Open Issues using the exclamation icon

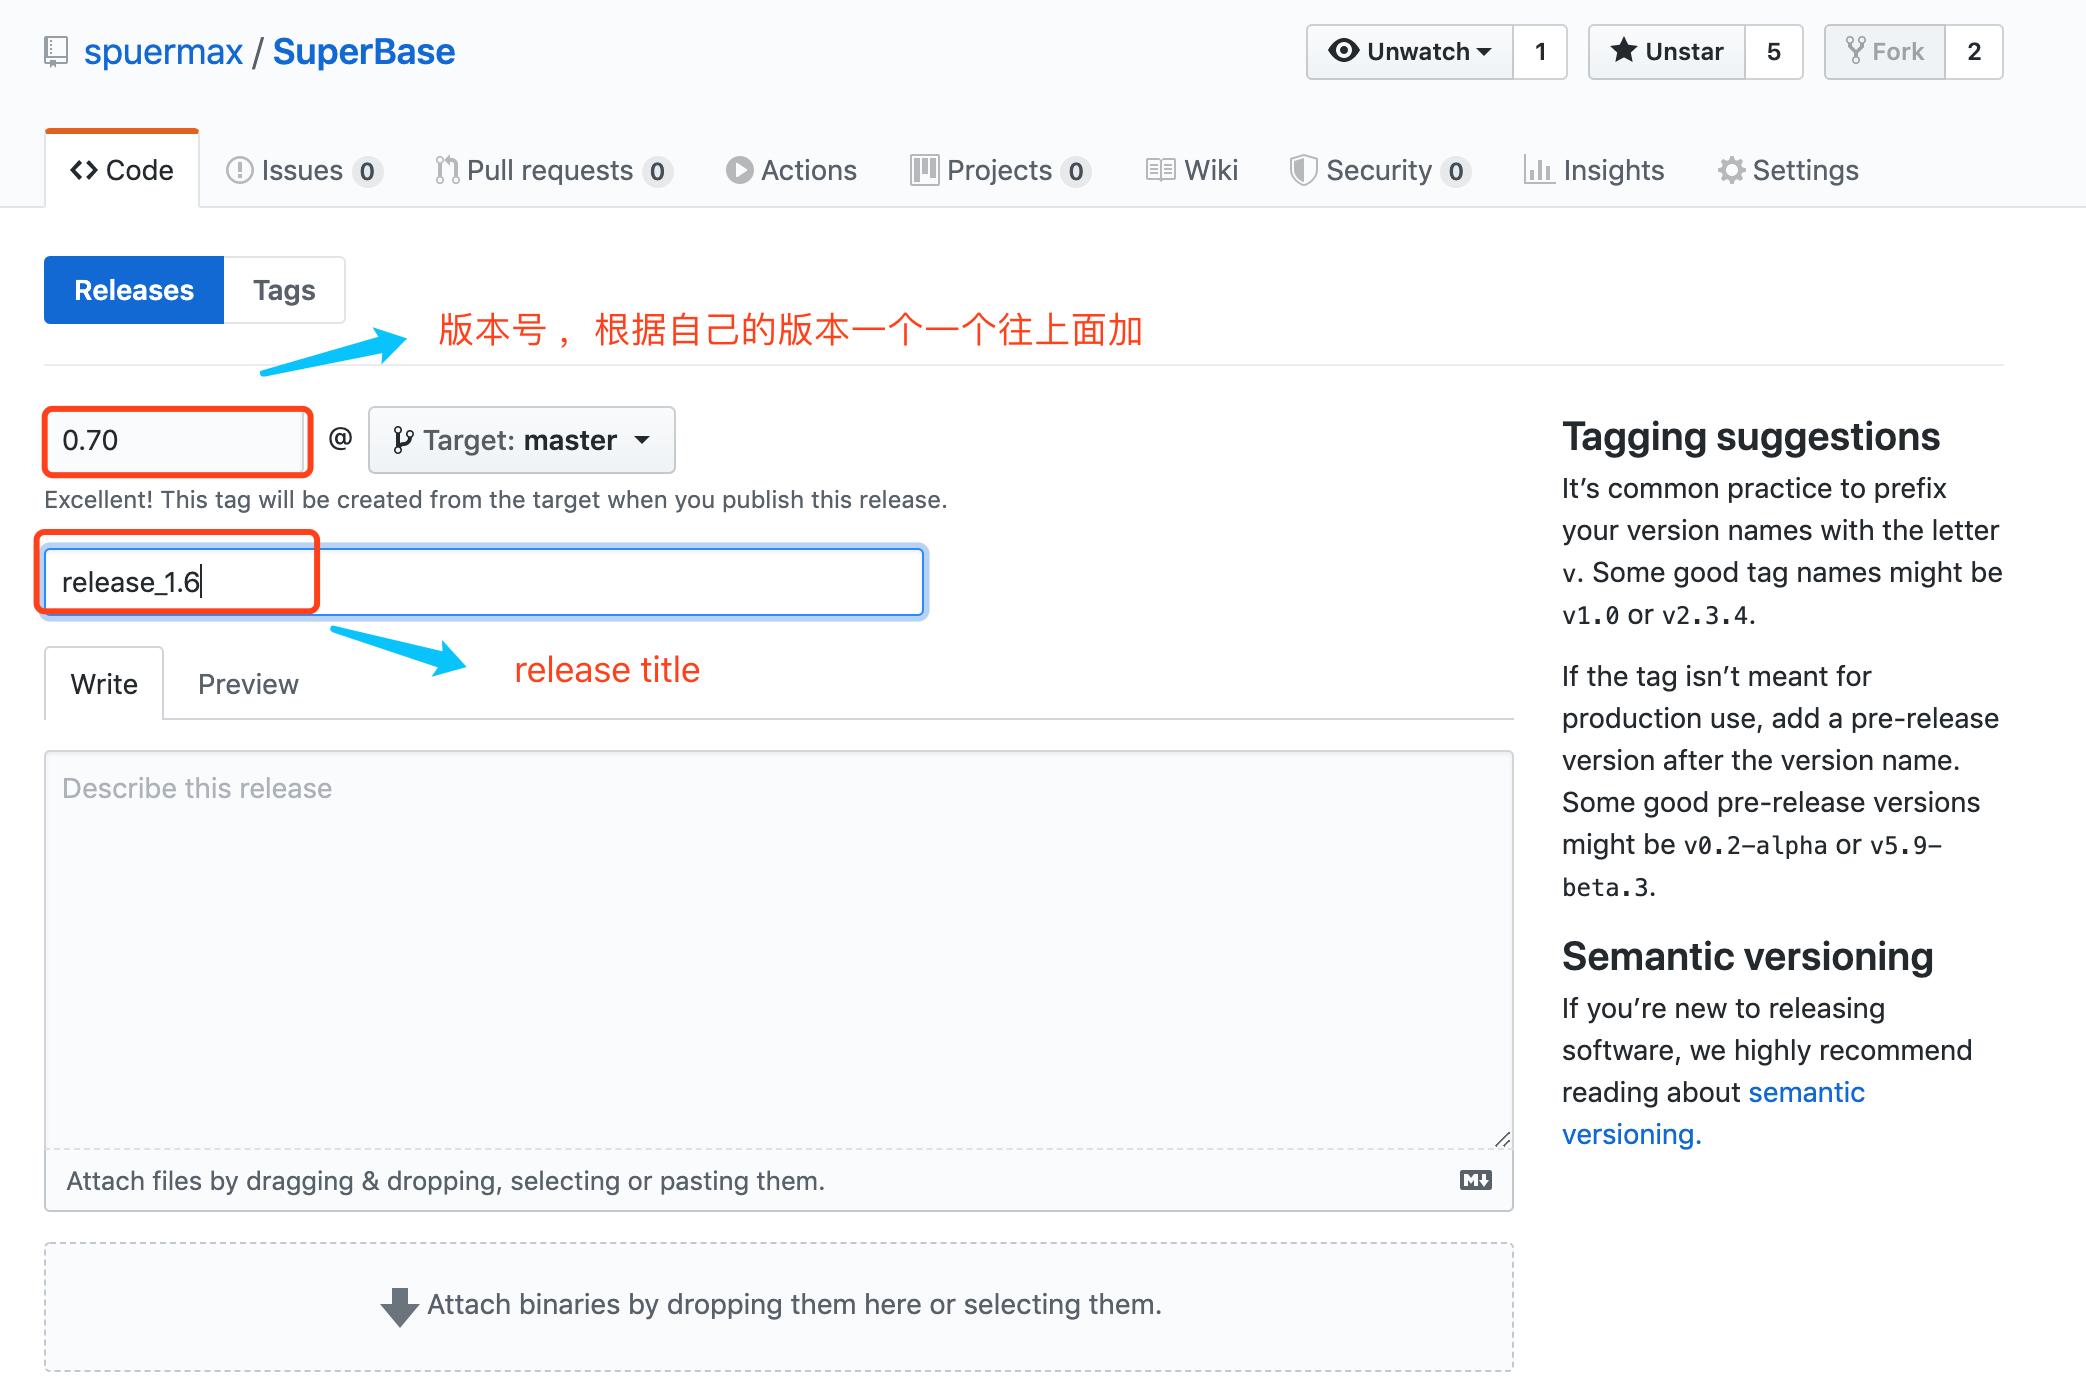coord(240,170)
